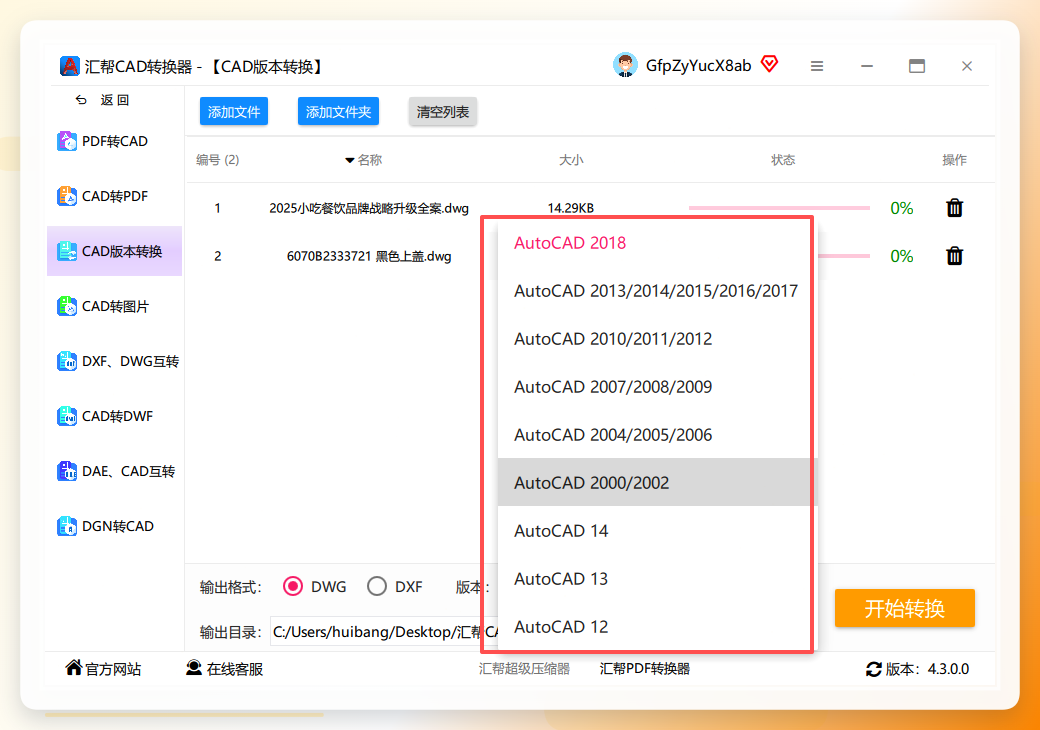Image resolution: width=1040 pixels, height=730 pixels.
Task: Open the PDF转CAD menu item
Action: point(115,141)
